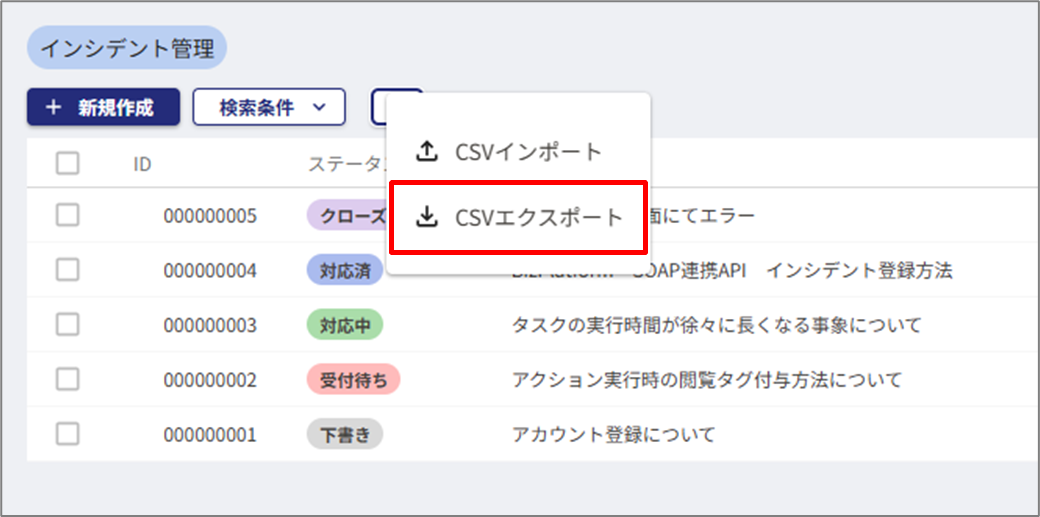
Task: Open incident titled アカウント登録について
Action: [x=613, y=434]
